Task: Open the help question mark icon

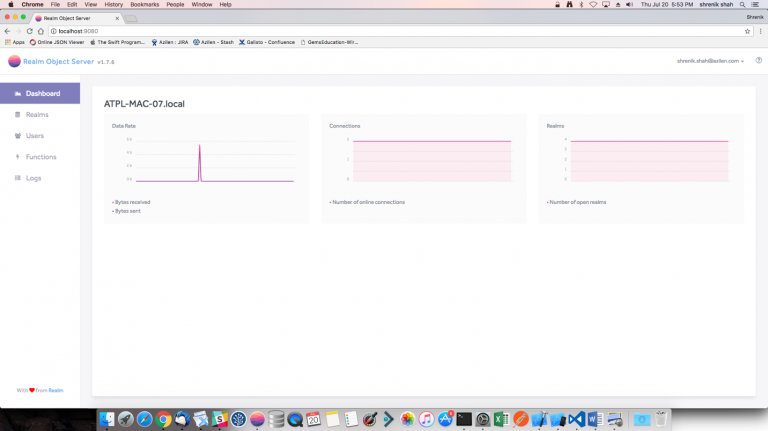Action: point(758,61)
